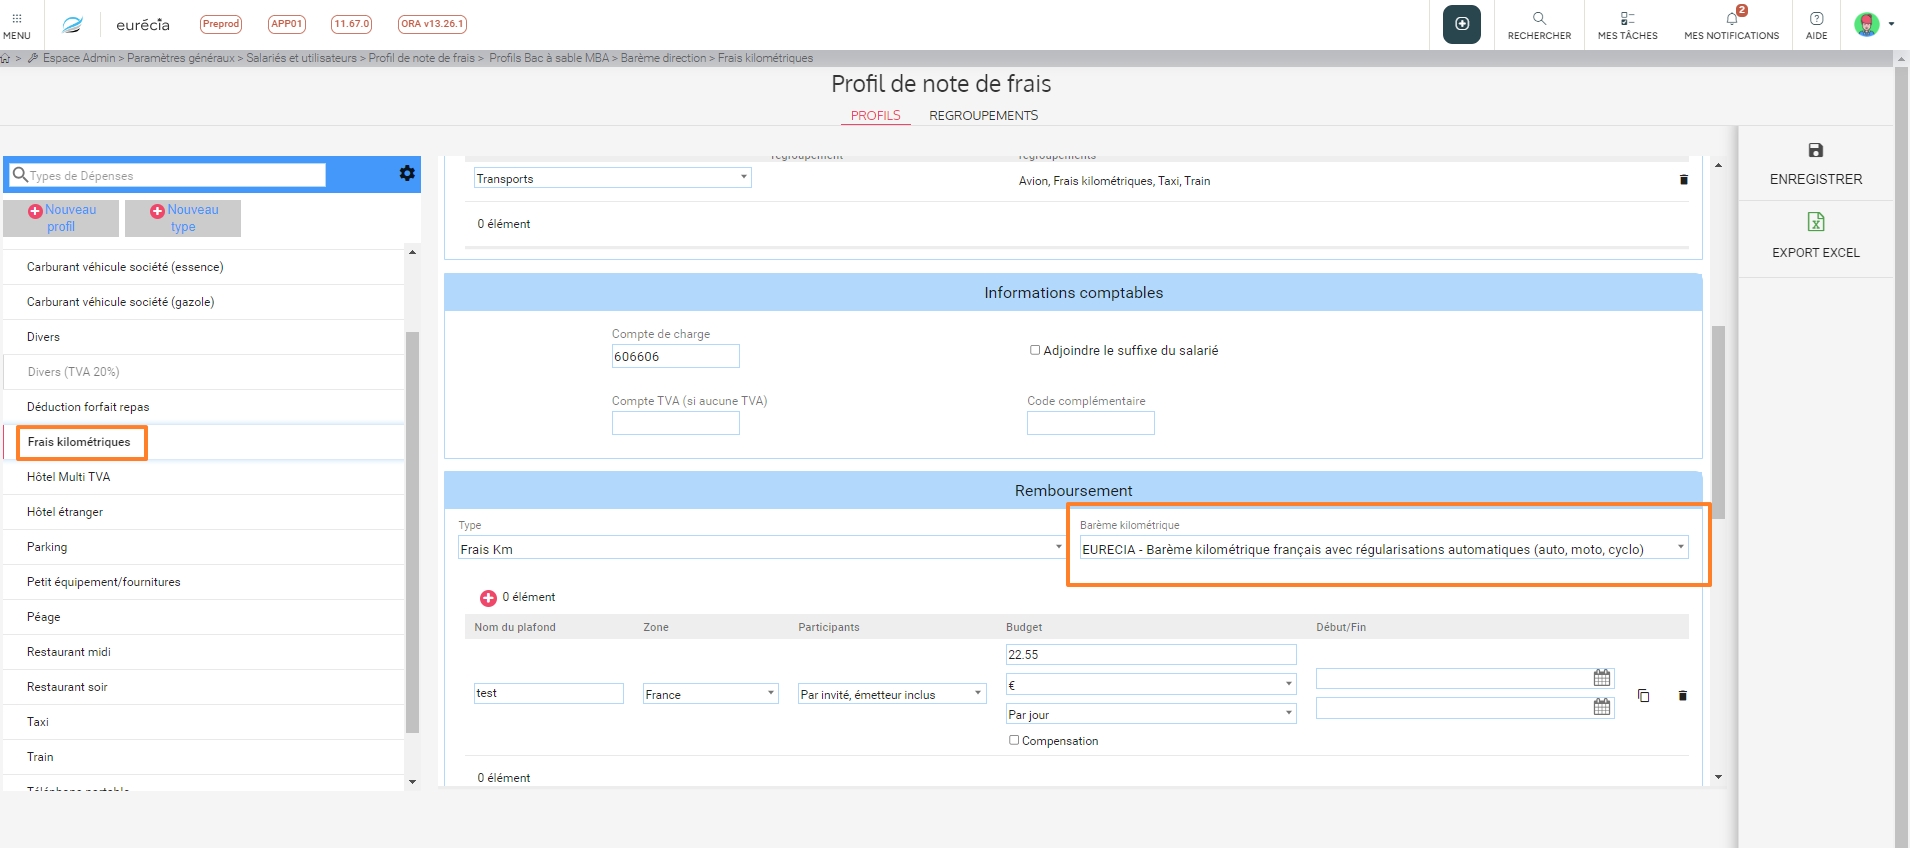This screenshot has width=1910, height=848.
Task: Click the Compte de charge input field
Action: (x=675, y=357)
